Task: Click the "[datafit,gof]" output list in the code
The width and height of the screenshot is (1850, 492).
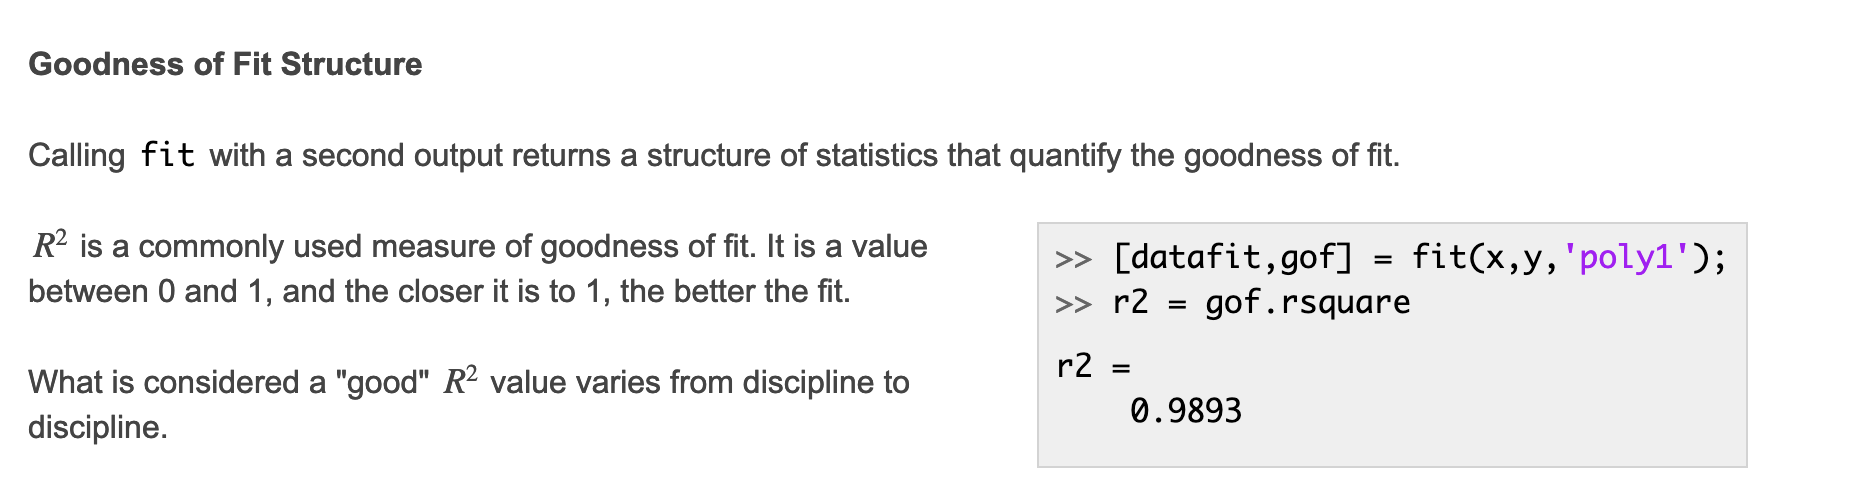Action: [1232, 258]
